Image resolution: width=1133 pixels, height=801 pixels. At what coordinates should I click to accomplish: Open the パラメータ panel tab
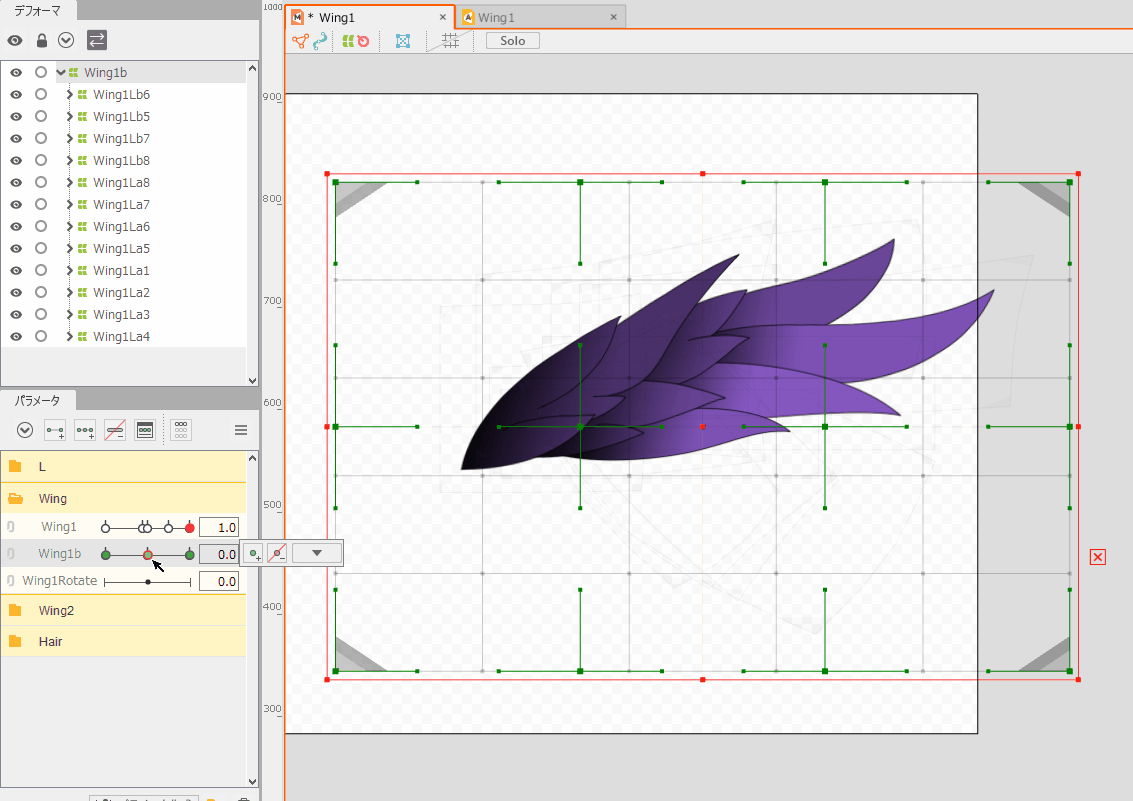click(x=38, y=400)
